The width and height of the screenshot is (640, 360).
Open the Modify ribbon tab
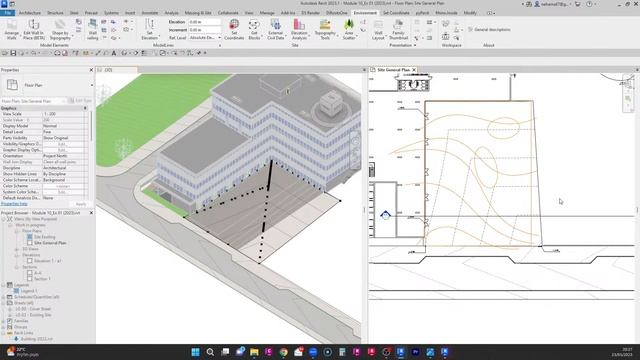pyautogui.click(x=470, y=13)
